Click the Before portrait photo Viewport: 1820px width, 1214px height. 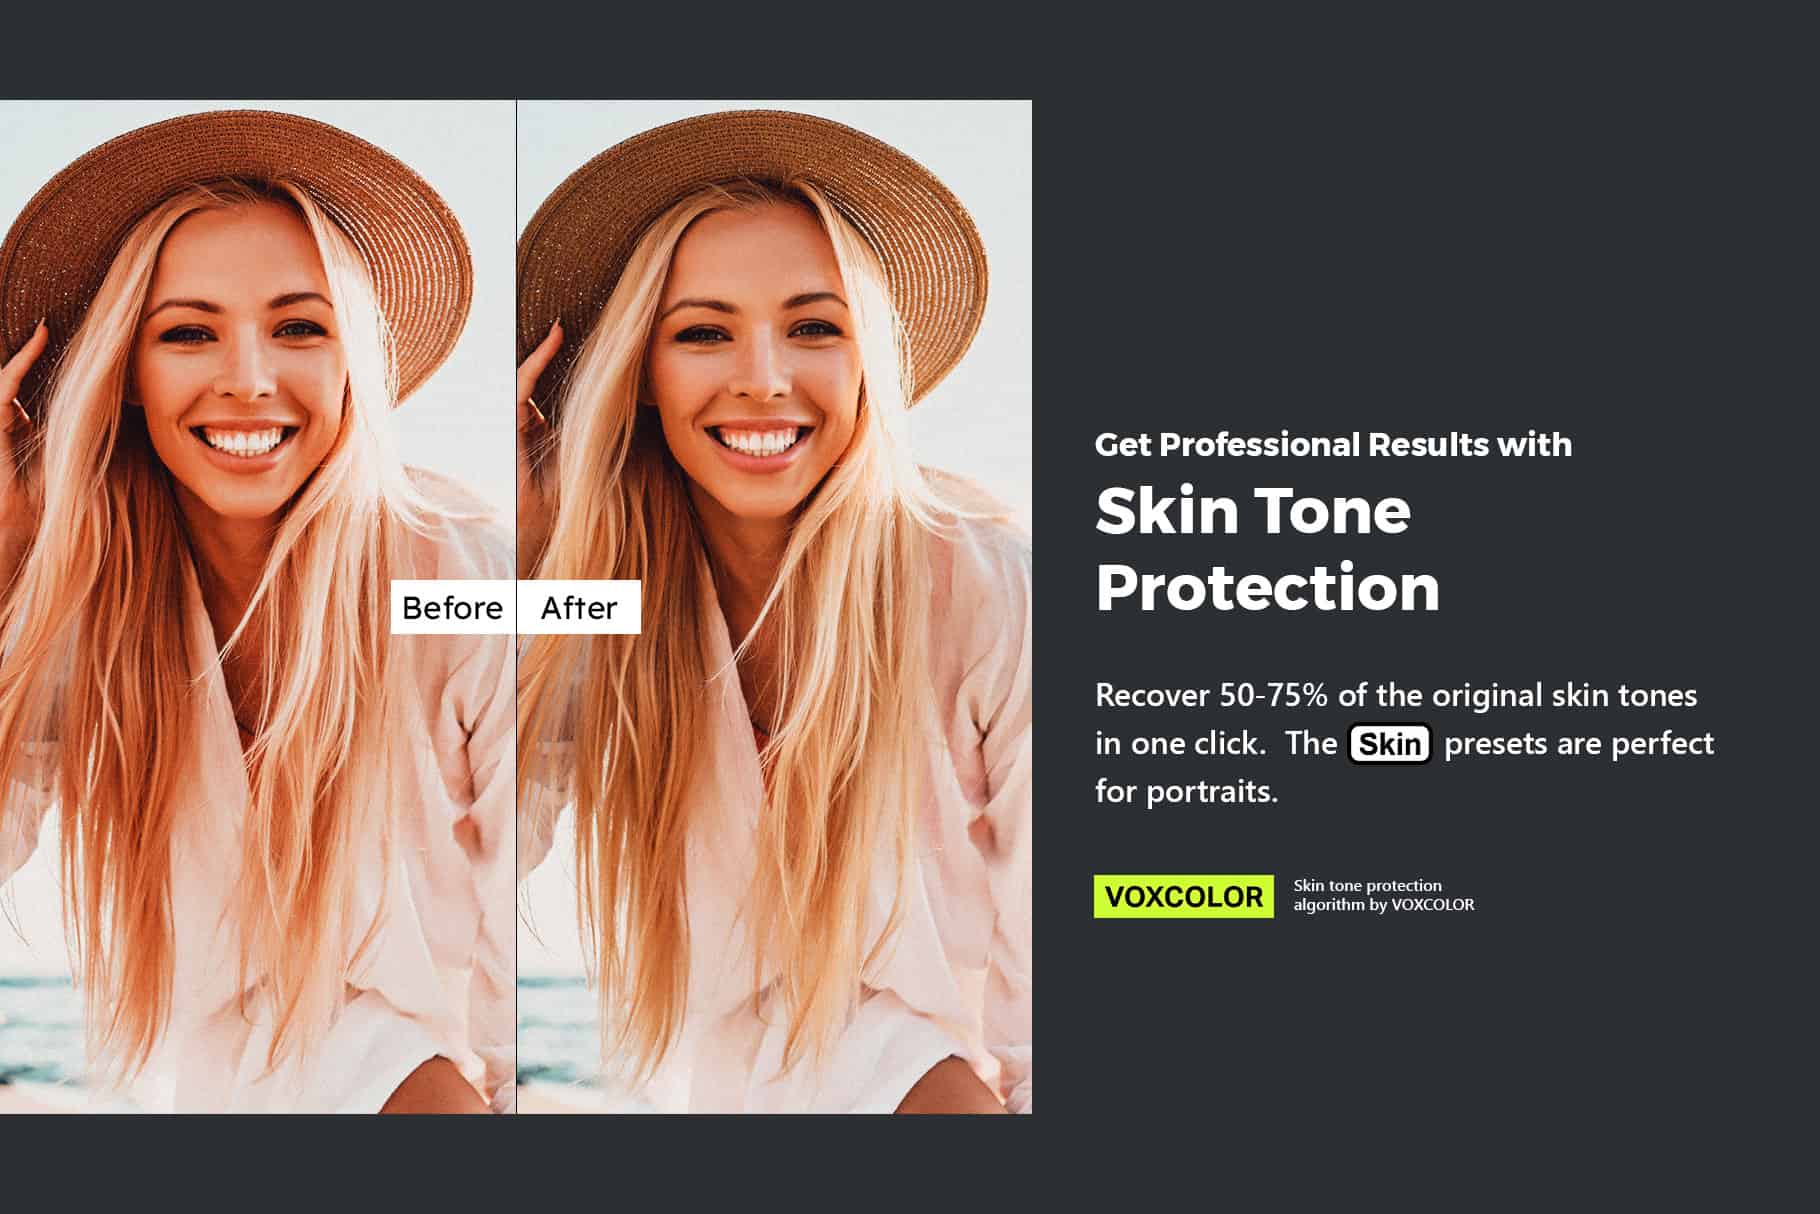point(257,607)
